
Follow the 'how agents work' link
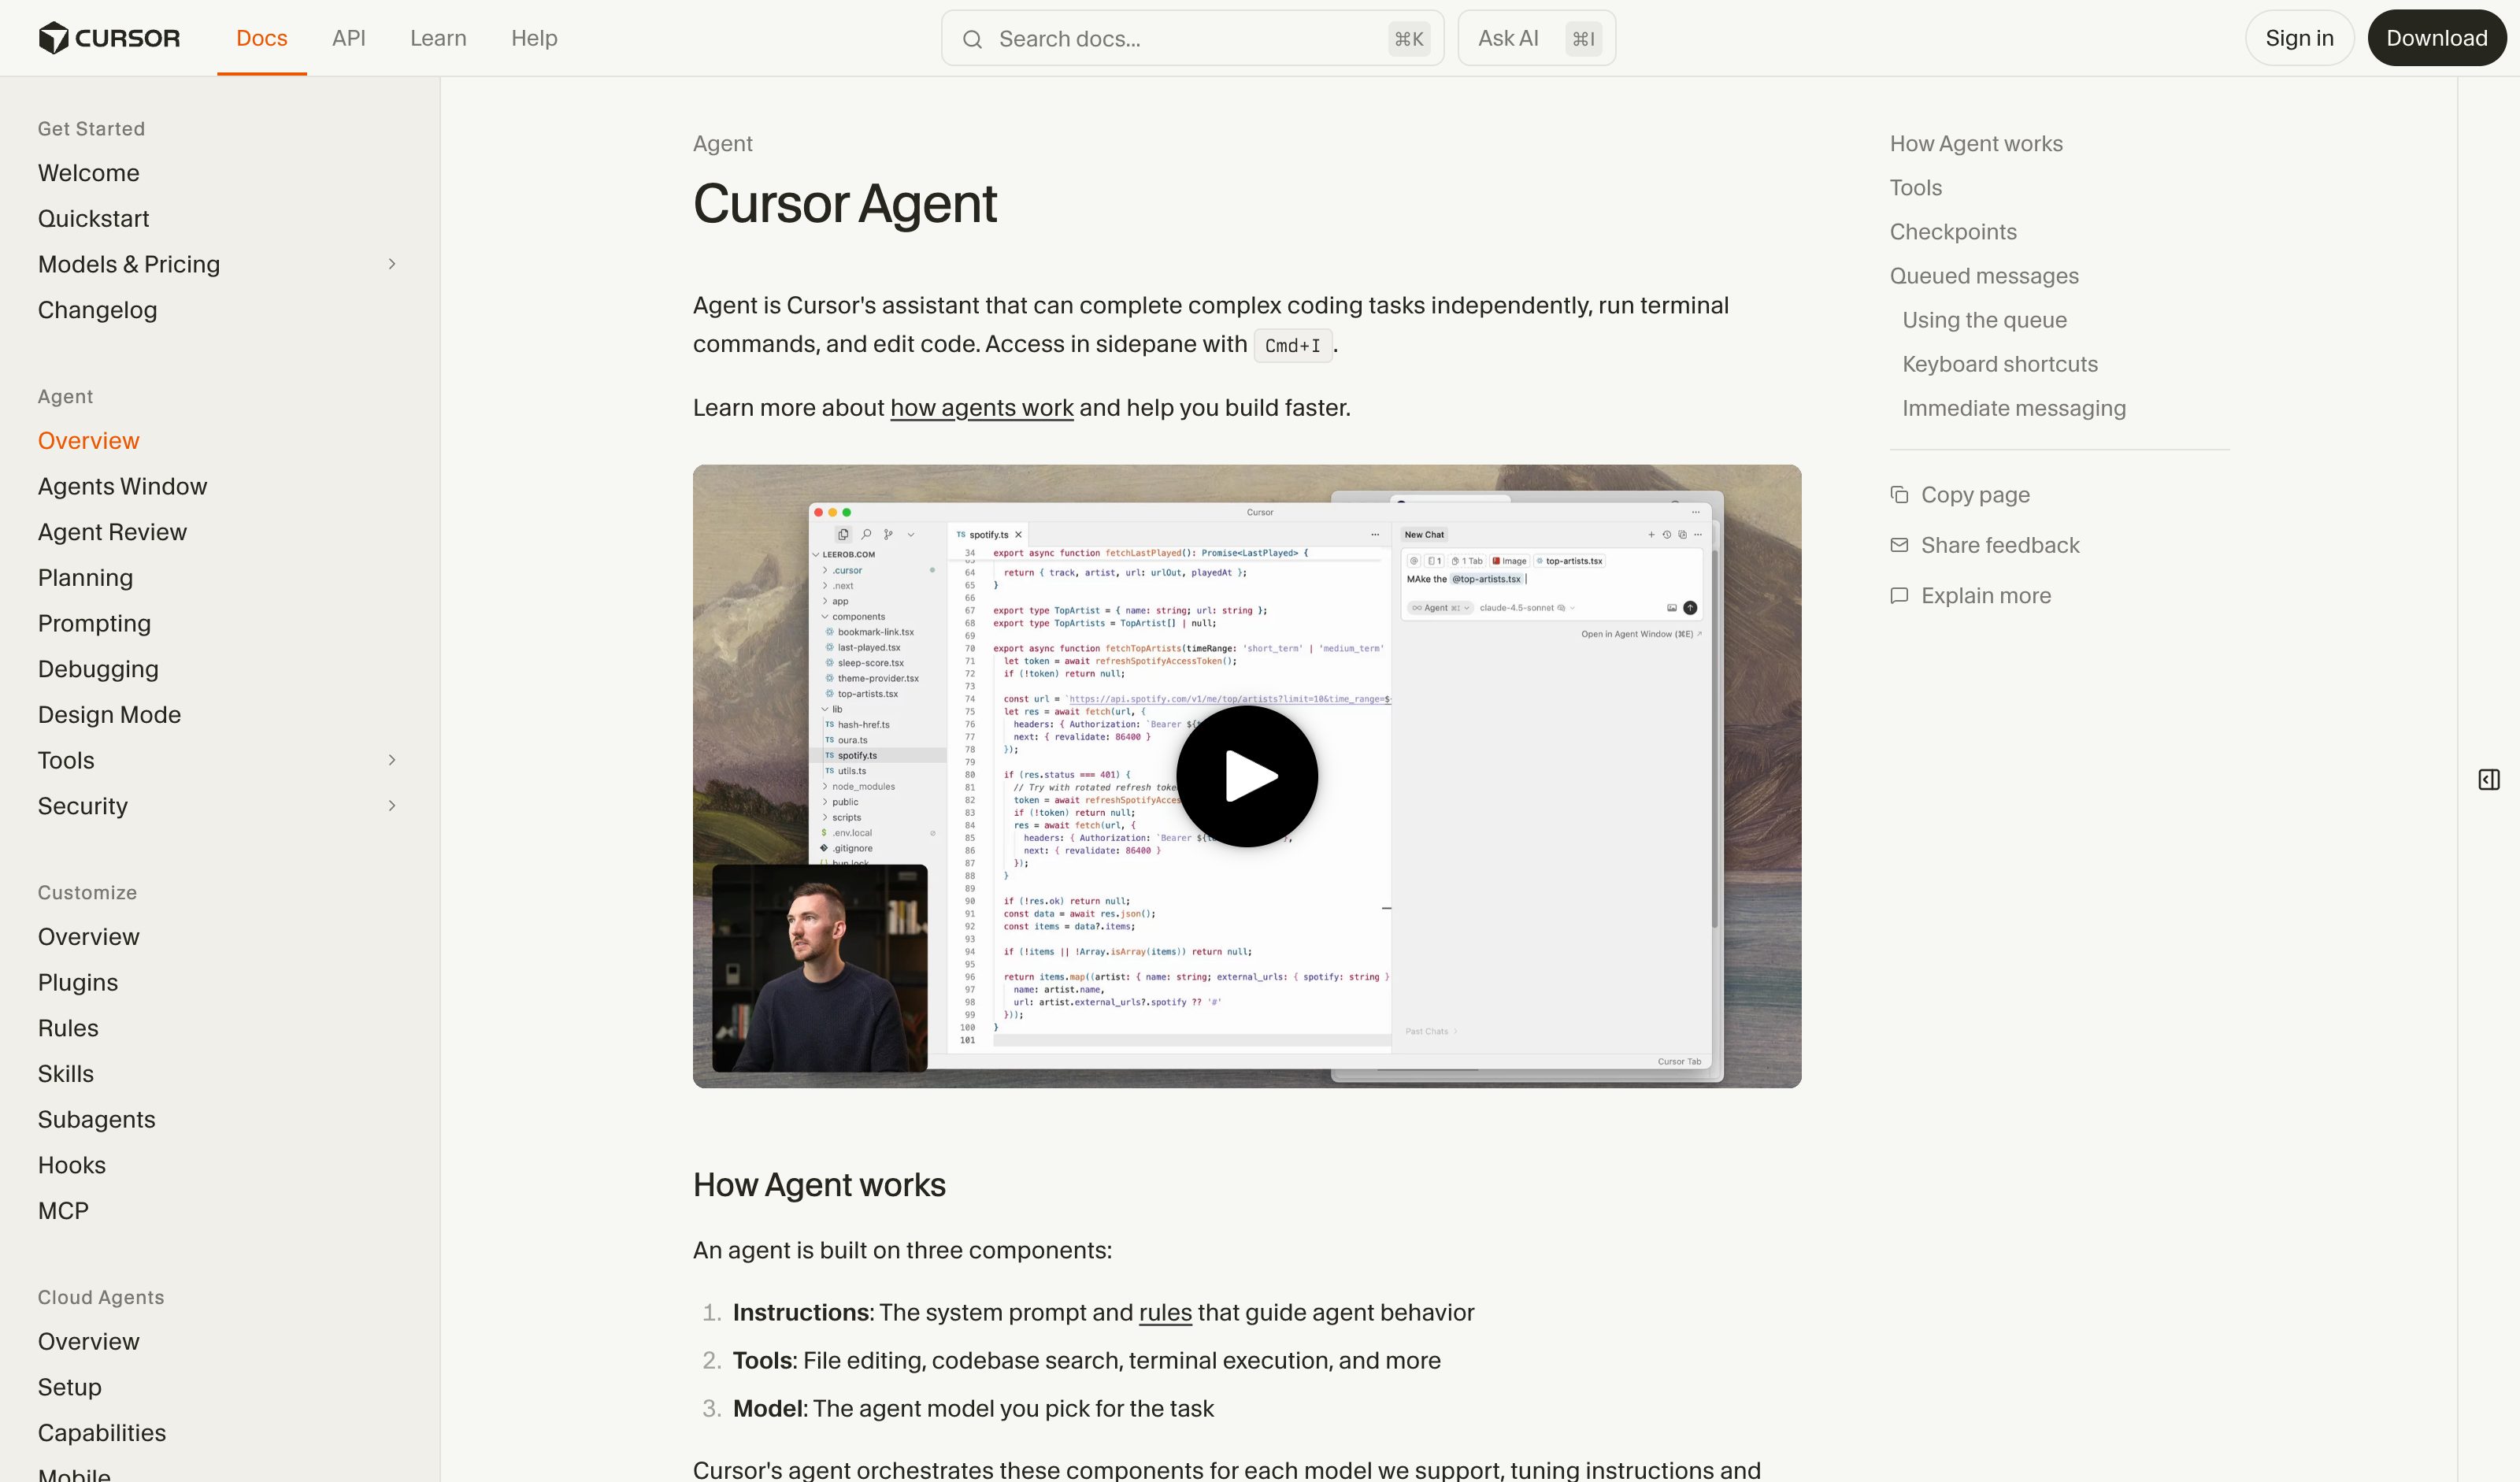coord(982,408)
